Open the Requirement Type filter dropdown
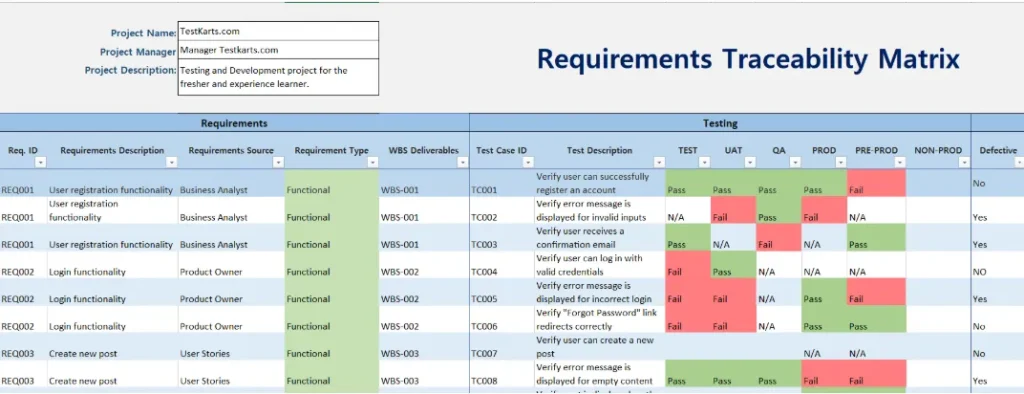1024x394 pixels. [372, 162]
